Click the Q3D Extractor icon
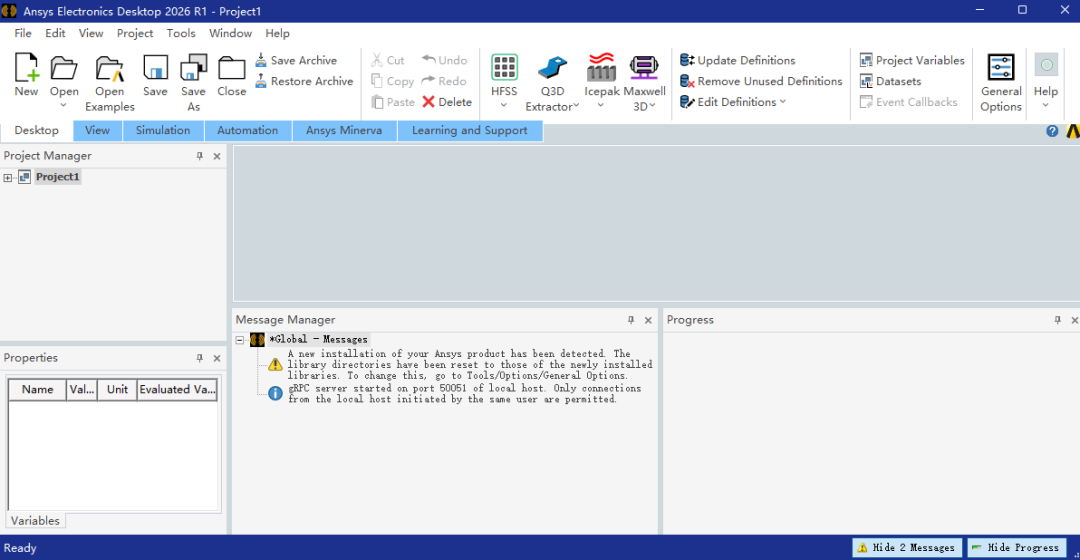 (x=552, y=68)
